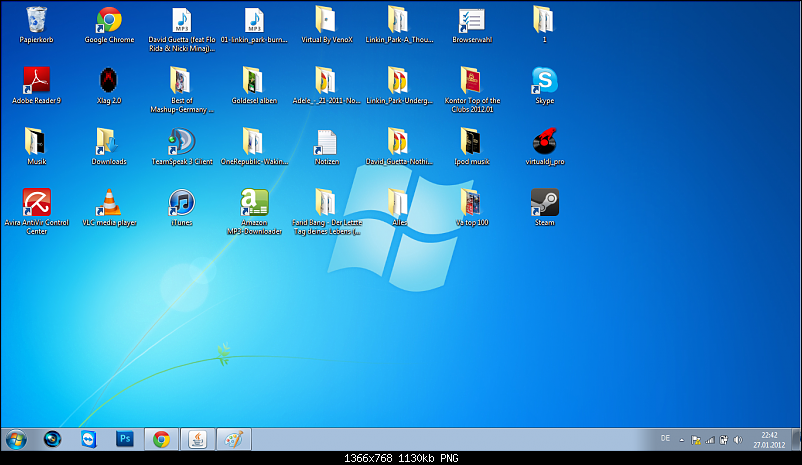Open Avira AntiVir Control Center
The width and height of the screenshot is (802, 465).
point(36,203)
